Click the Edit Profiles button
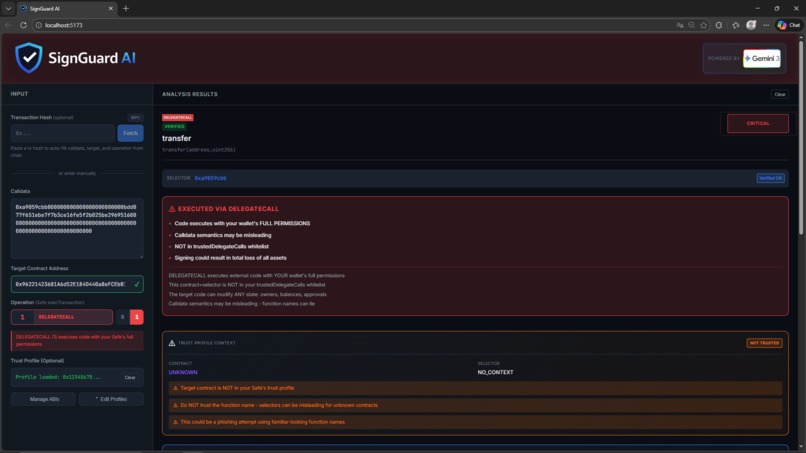The image size is (806, 453). tap(111, 399)
